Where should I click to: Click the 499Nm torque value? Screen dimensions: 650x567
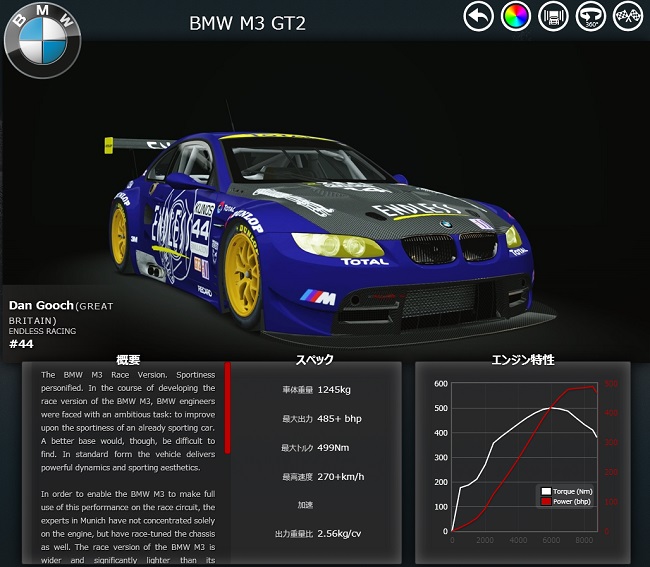tap(333, 448)
